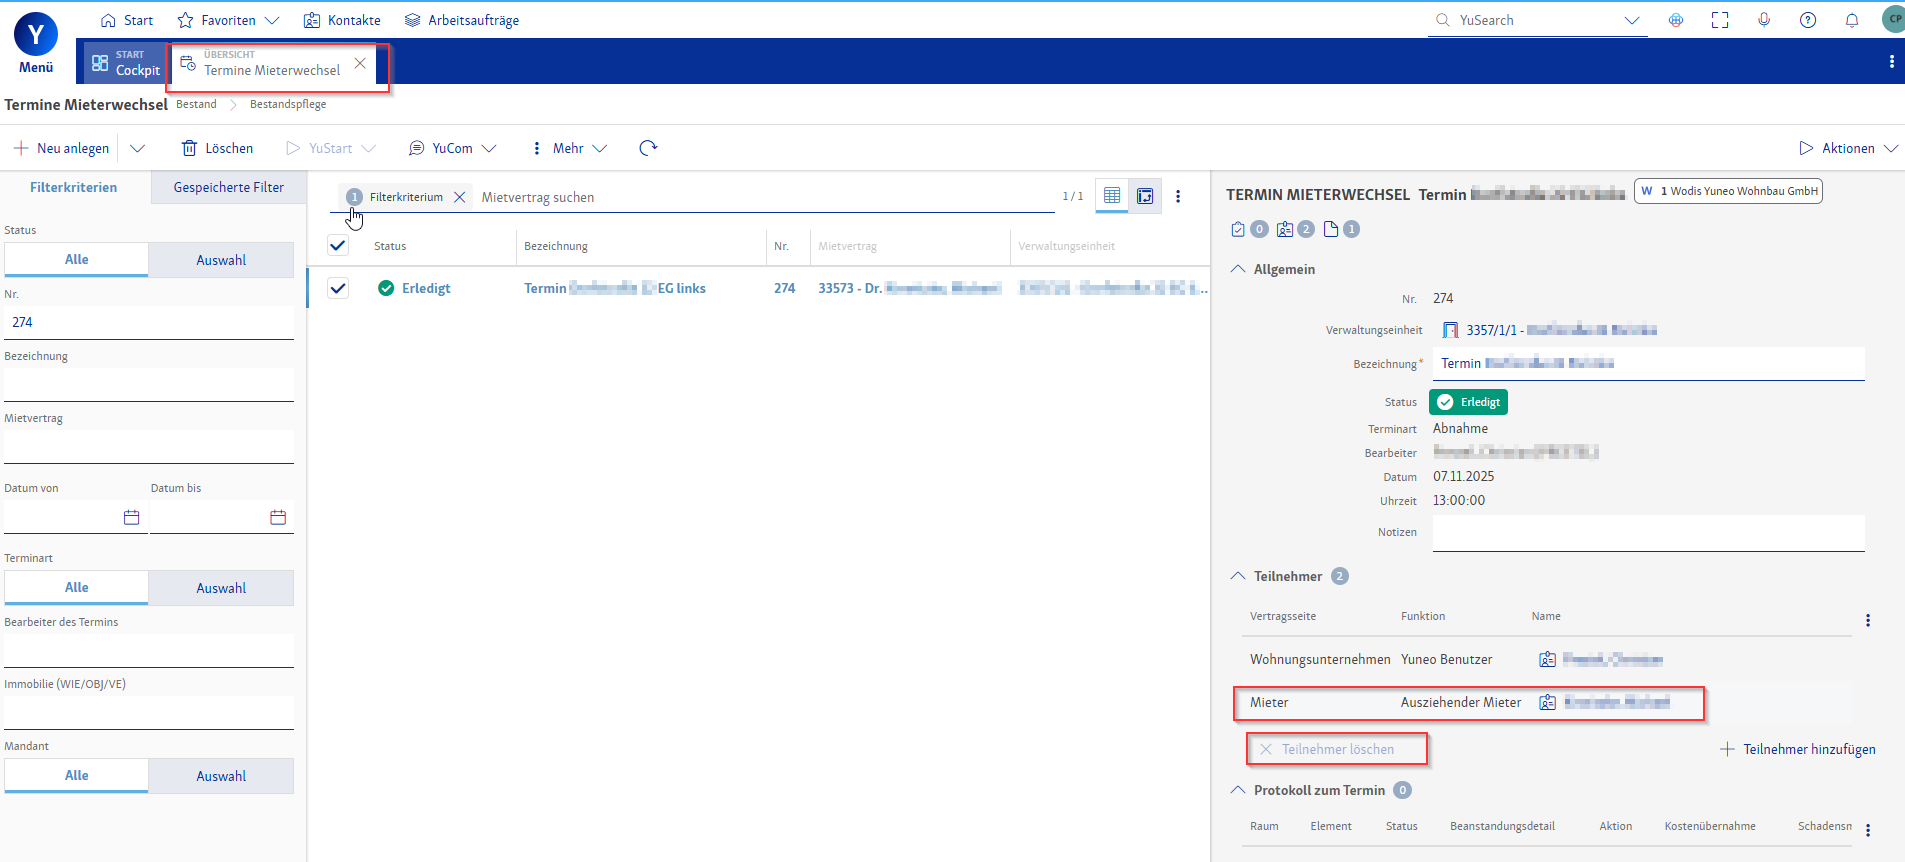Click the refresh icon in toolbar
The width and height of the screenshot is (1905, 862).
pyautogui.click(x=648, y=148)
